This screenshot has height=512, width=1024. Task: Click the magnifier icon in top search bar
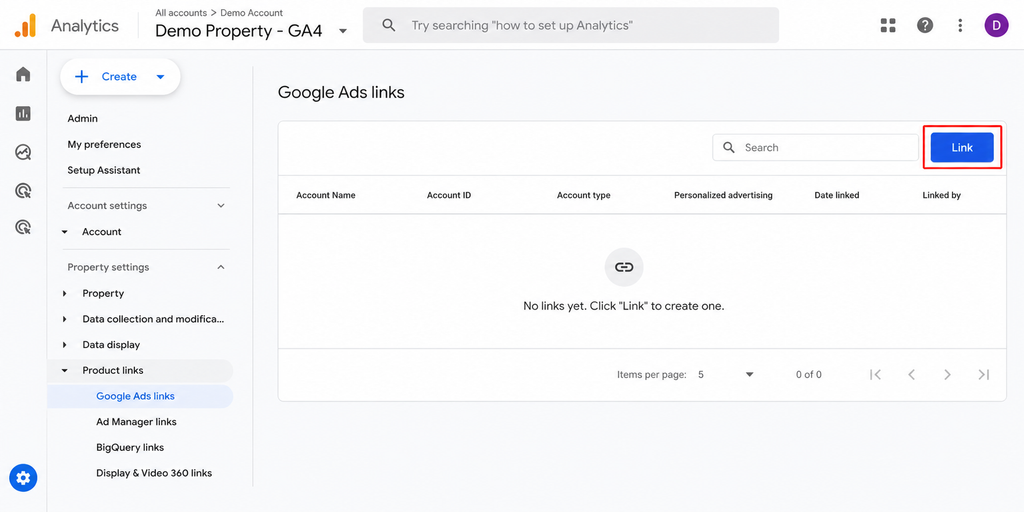[x=389, y=25]
